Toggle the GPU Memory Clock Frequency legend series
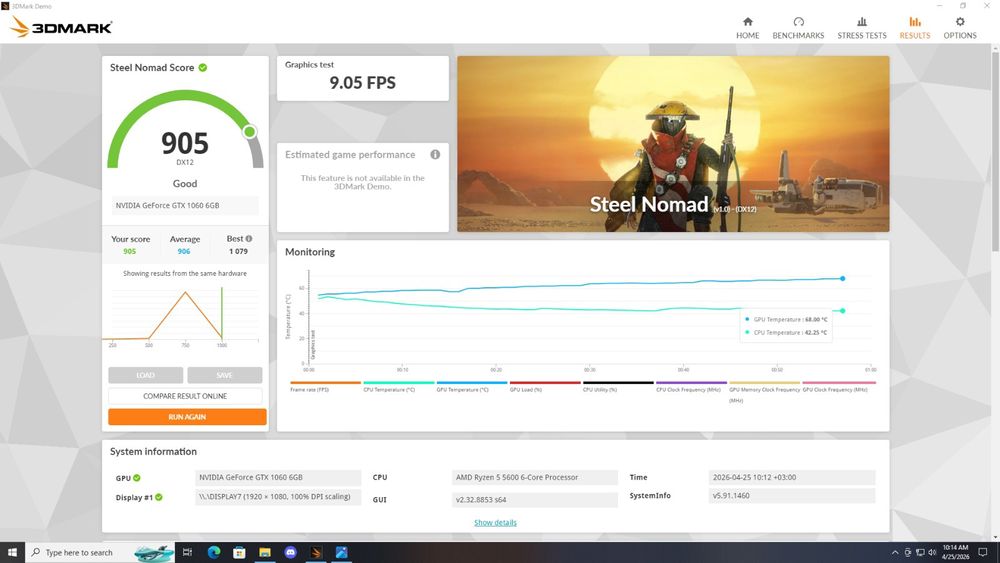The height and width of the screenshot is (563, 1000). click(764, 391)
